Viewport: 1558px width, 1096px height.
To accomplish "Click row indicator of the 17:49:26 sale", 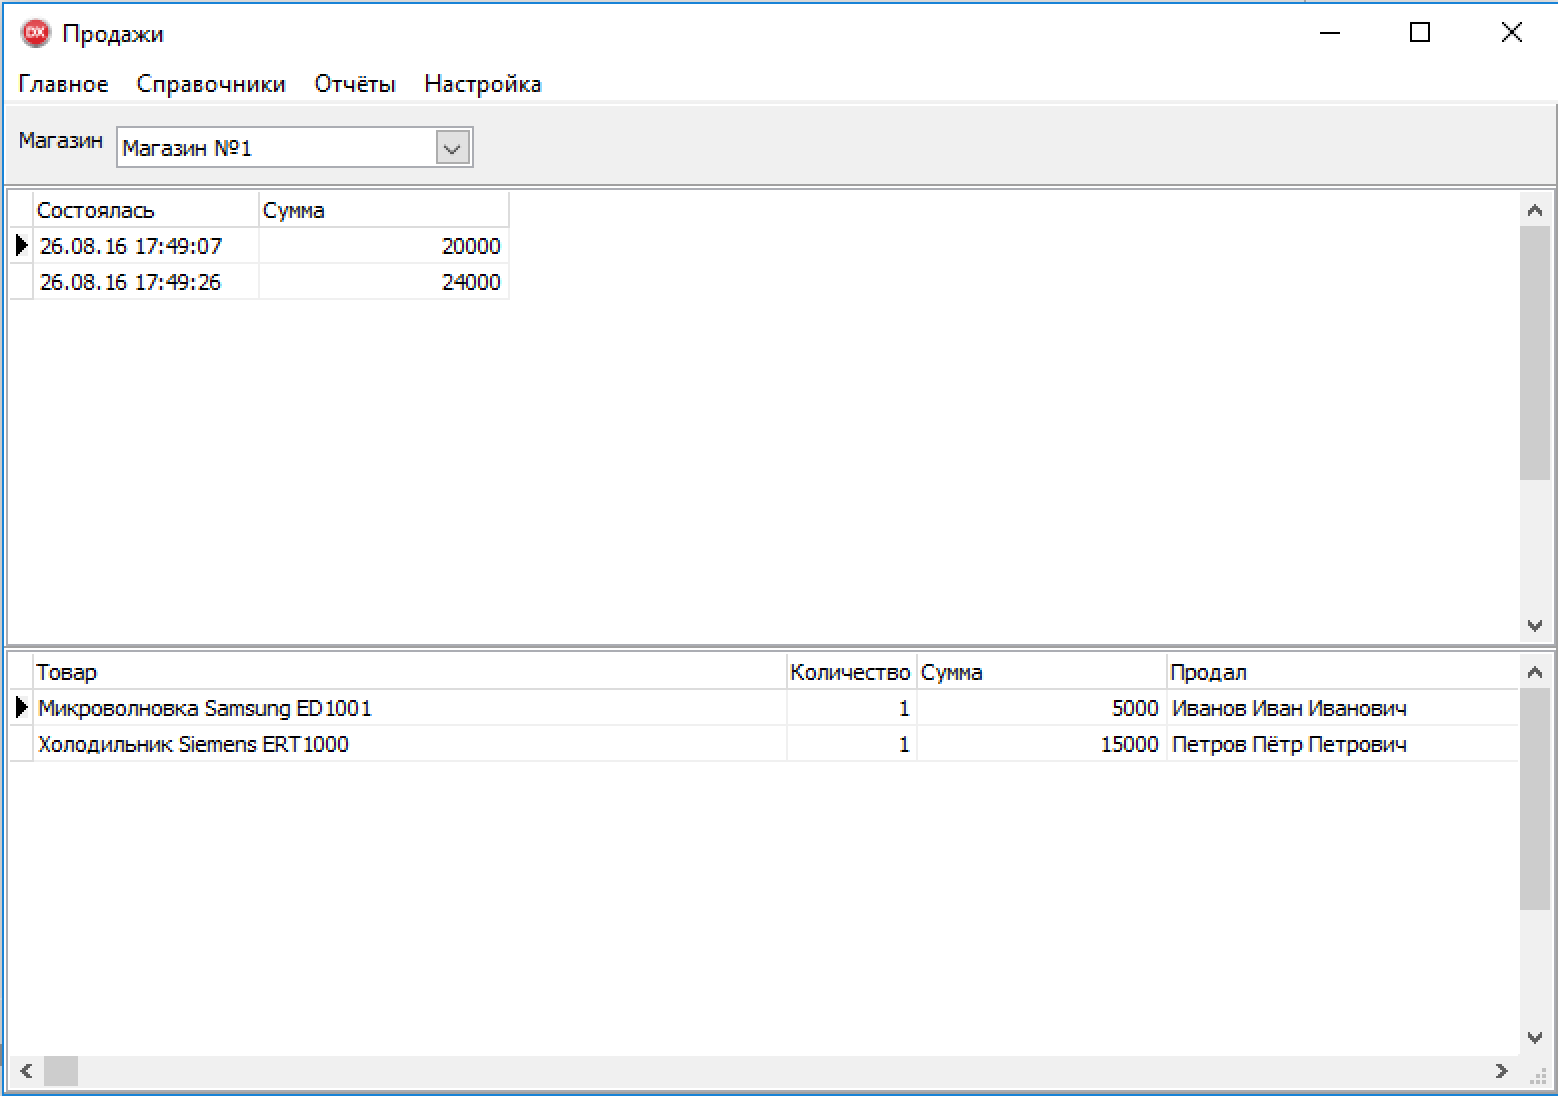I will pyautogui.click(x=21, y=282).
